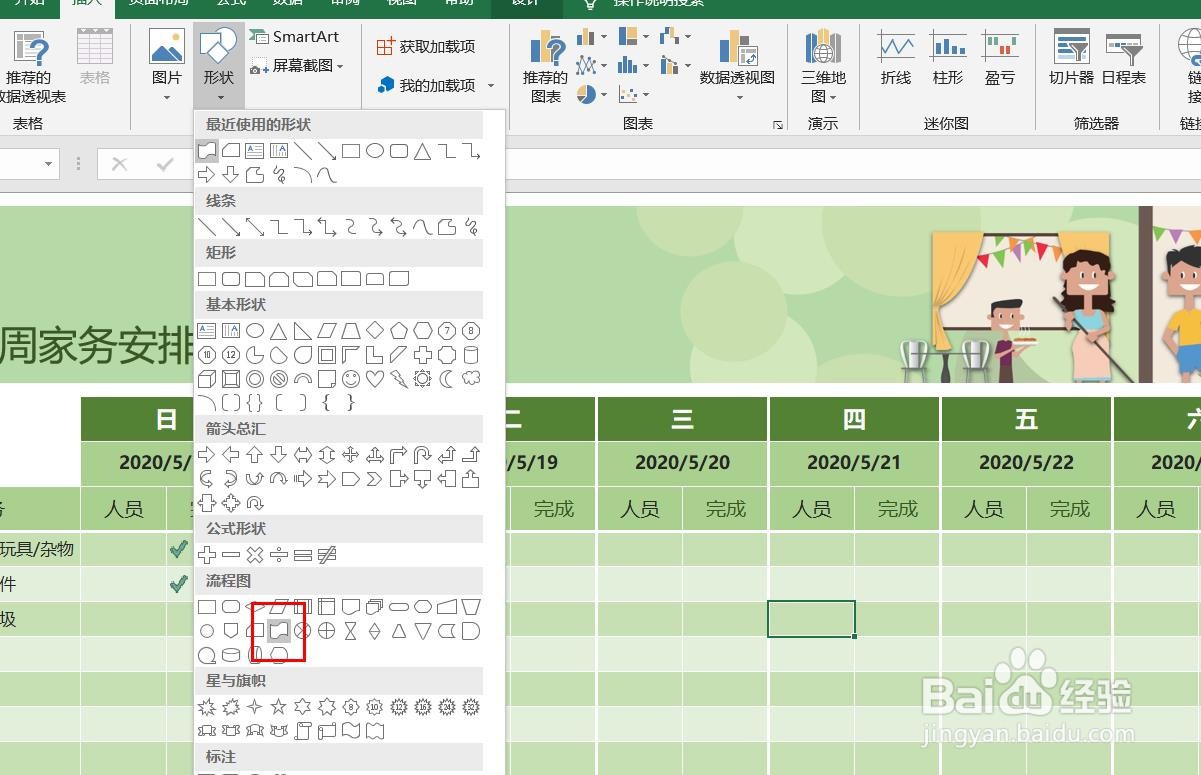Expand the Pictures (图片) dropdown
1201x775 pixels.
coord(167,98)
